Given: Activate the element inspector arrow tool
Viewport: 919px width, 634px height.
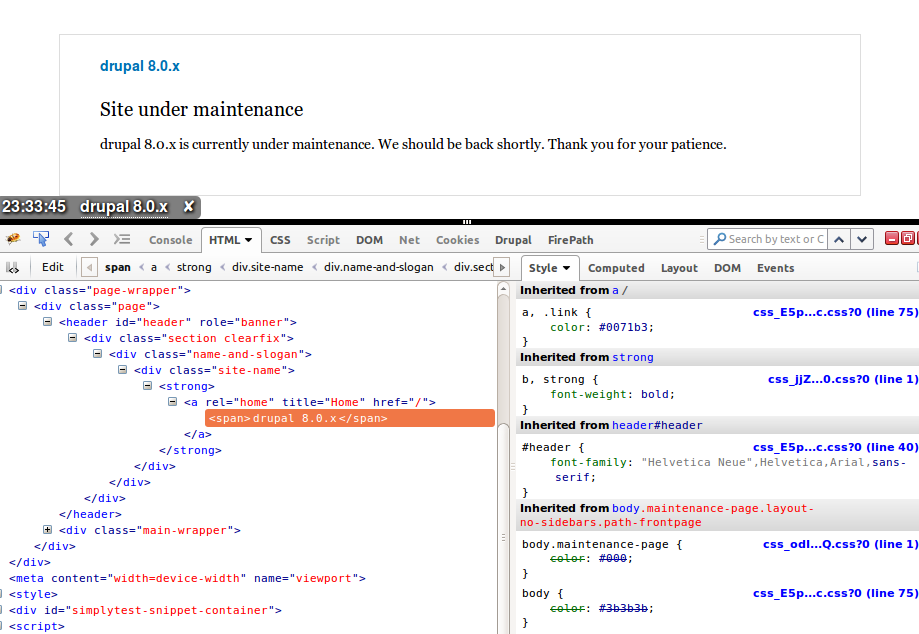Looking at the screenshot, I should point(40,240).
